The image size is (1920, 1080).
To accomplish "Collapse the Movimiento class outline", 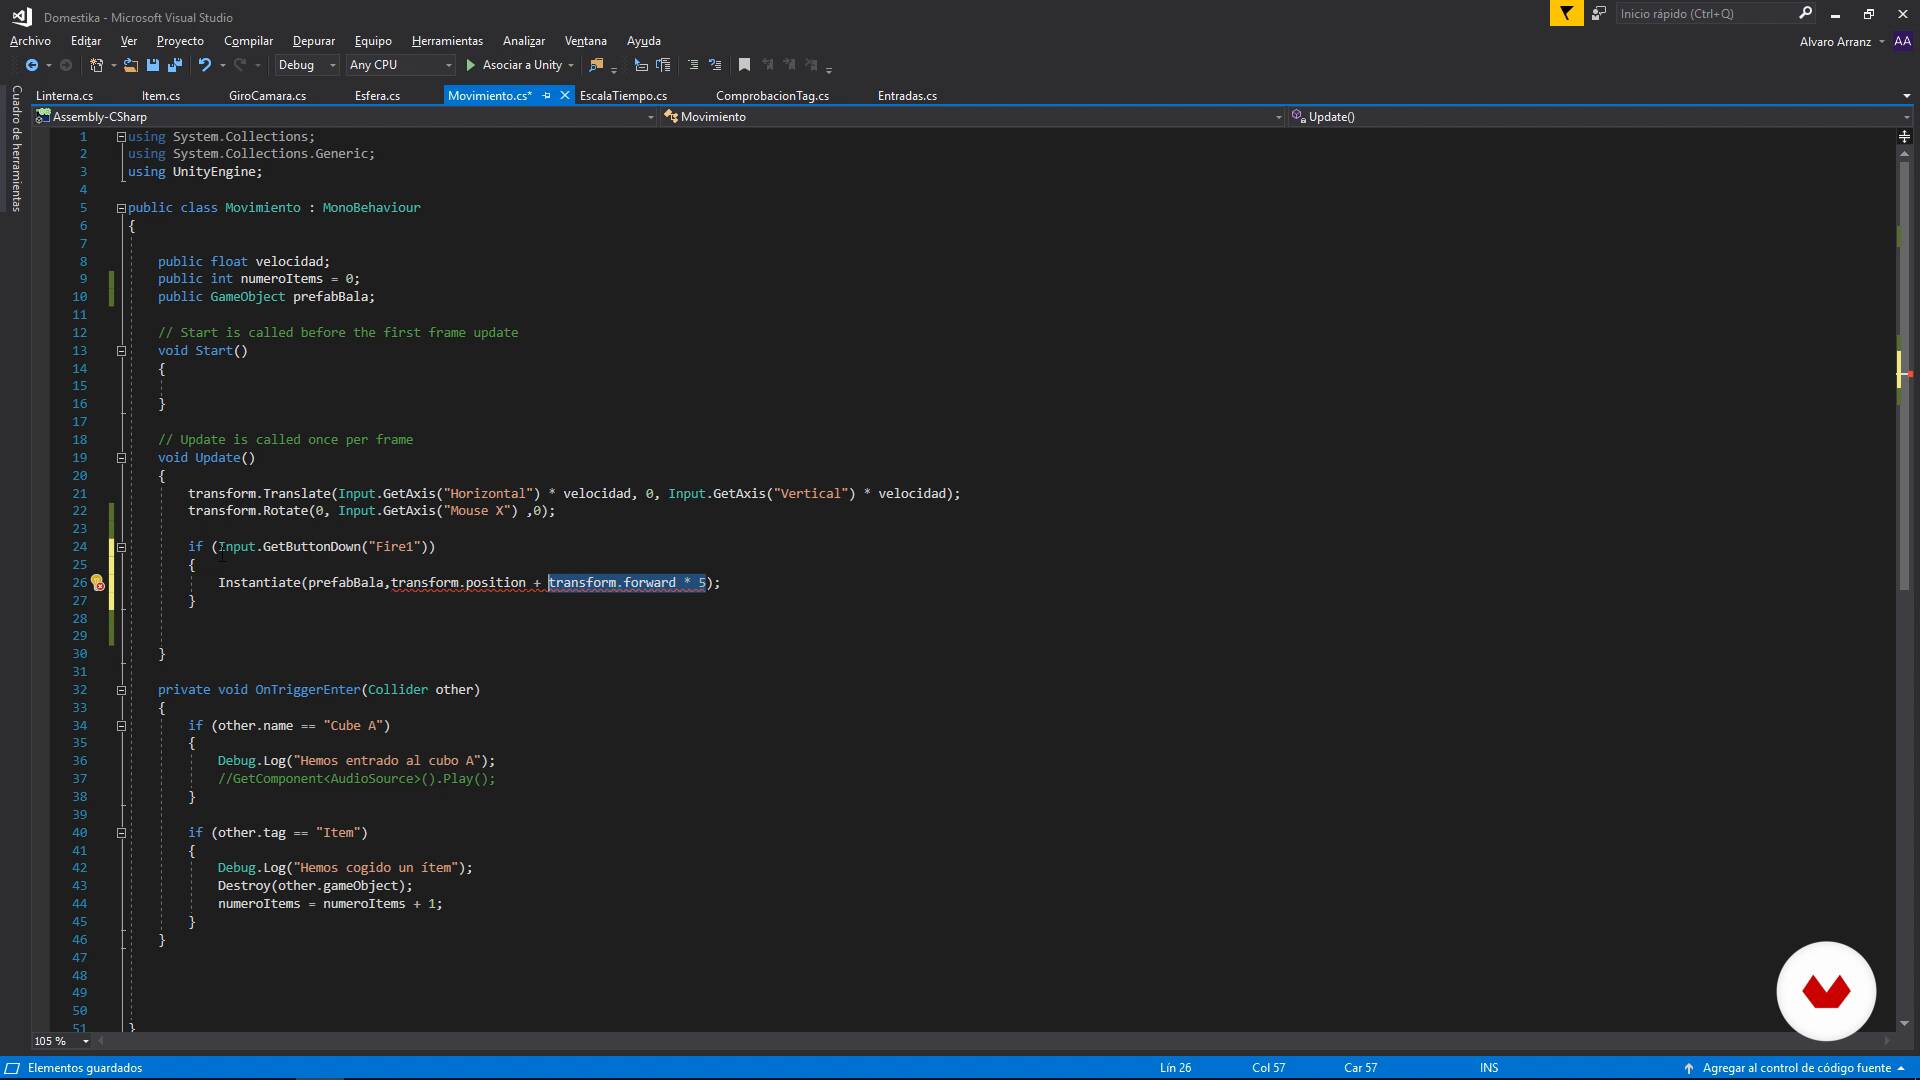I will (x=121, y=208).
